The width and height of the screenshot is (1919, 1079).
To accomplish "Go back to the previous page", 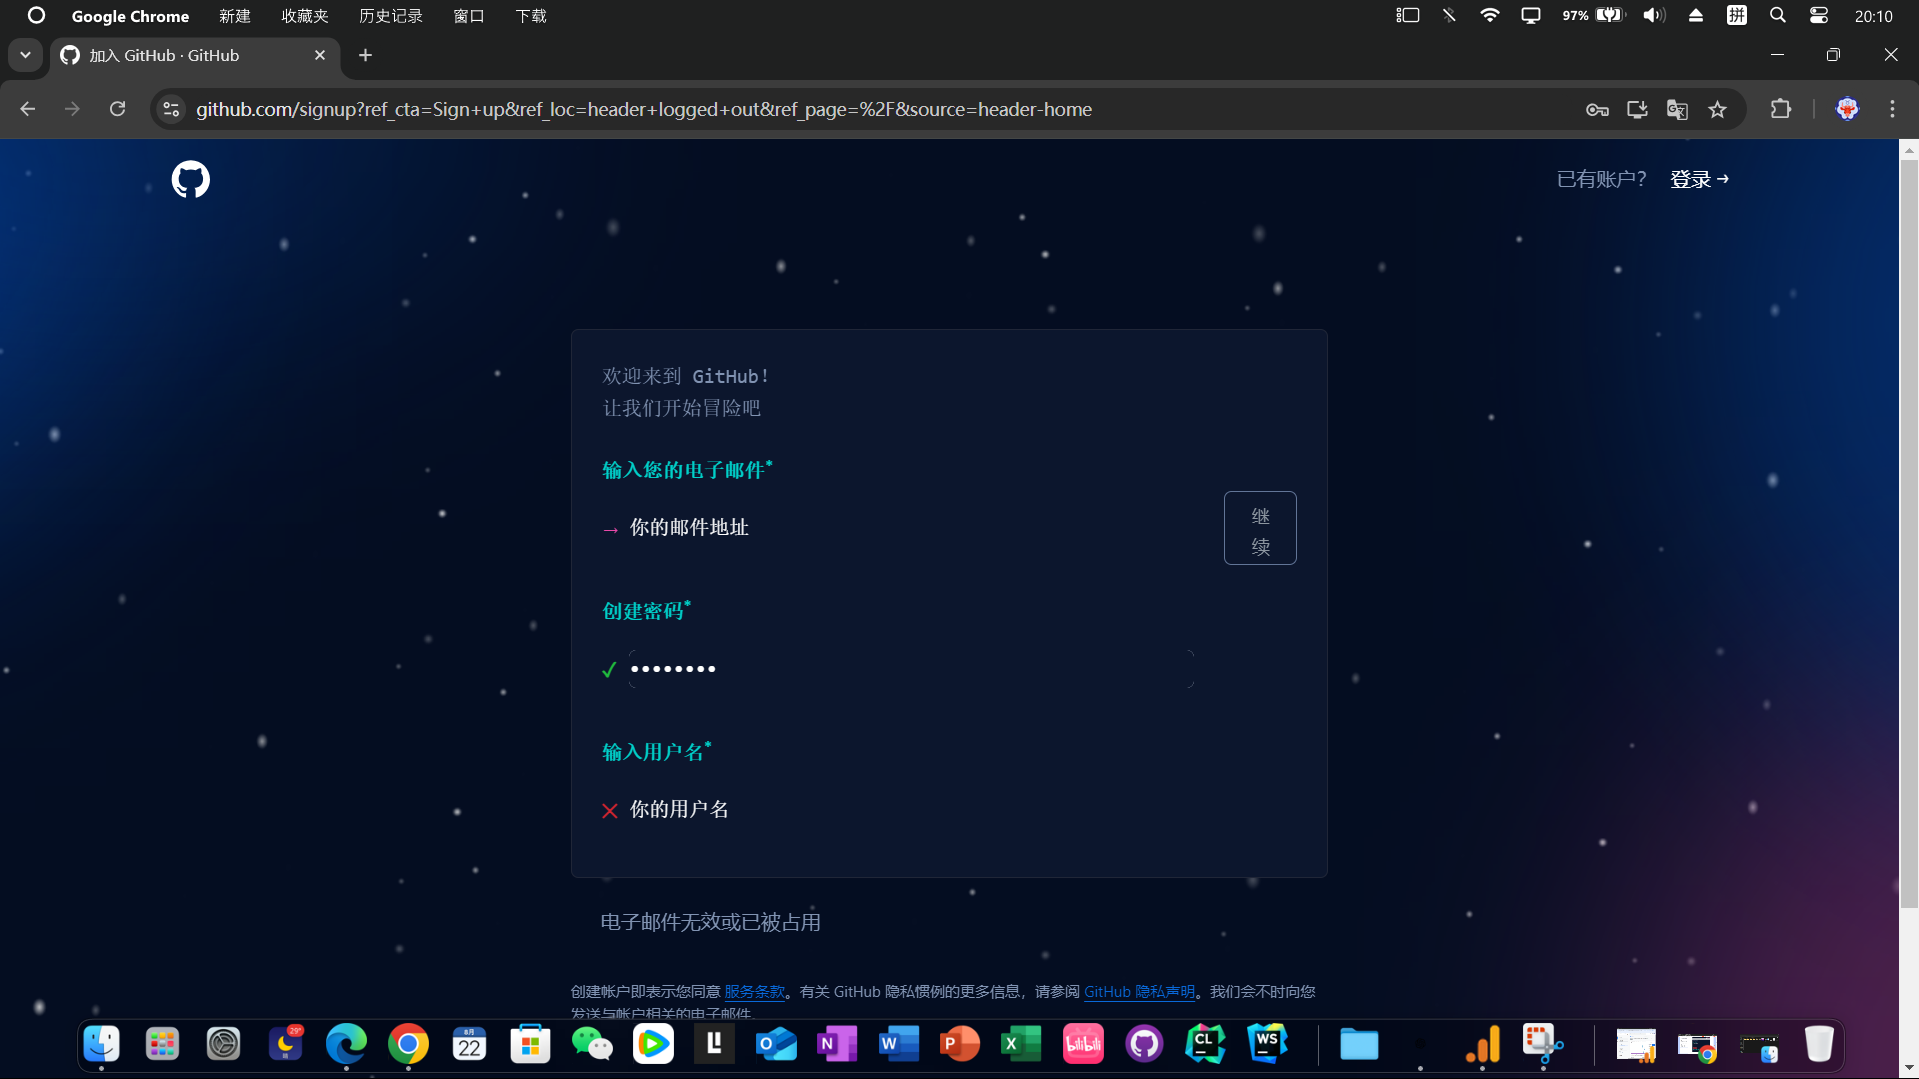I will coord(28,109).
